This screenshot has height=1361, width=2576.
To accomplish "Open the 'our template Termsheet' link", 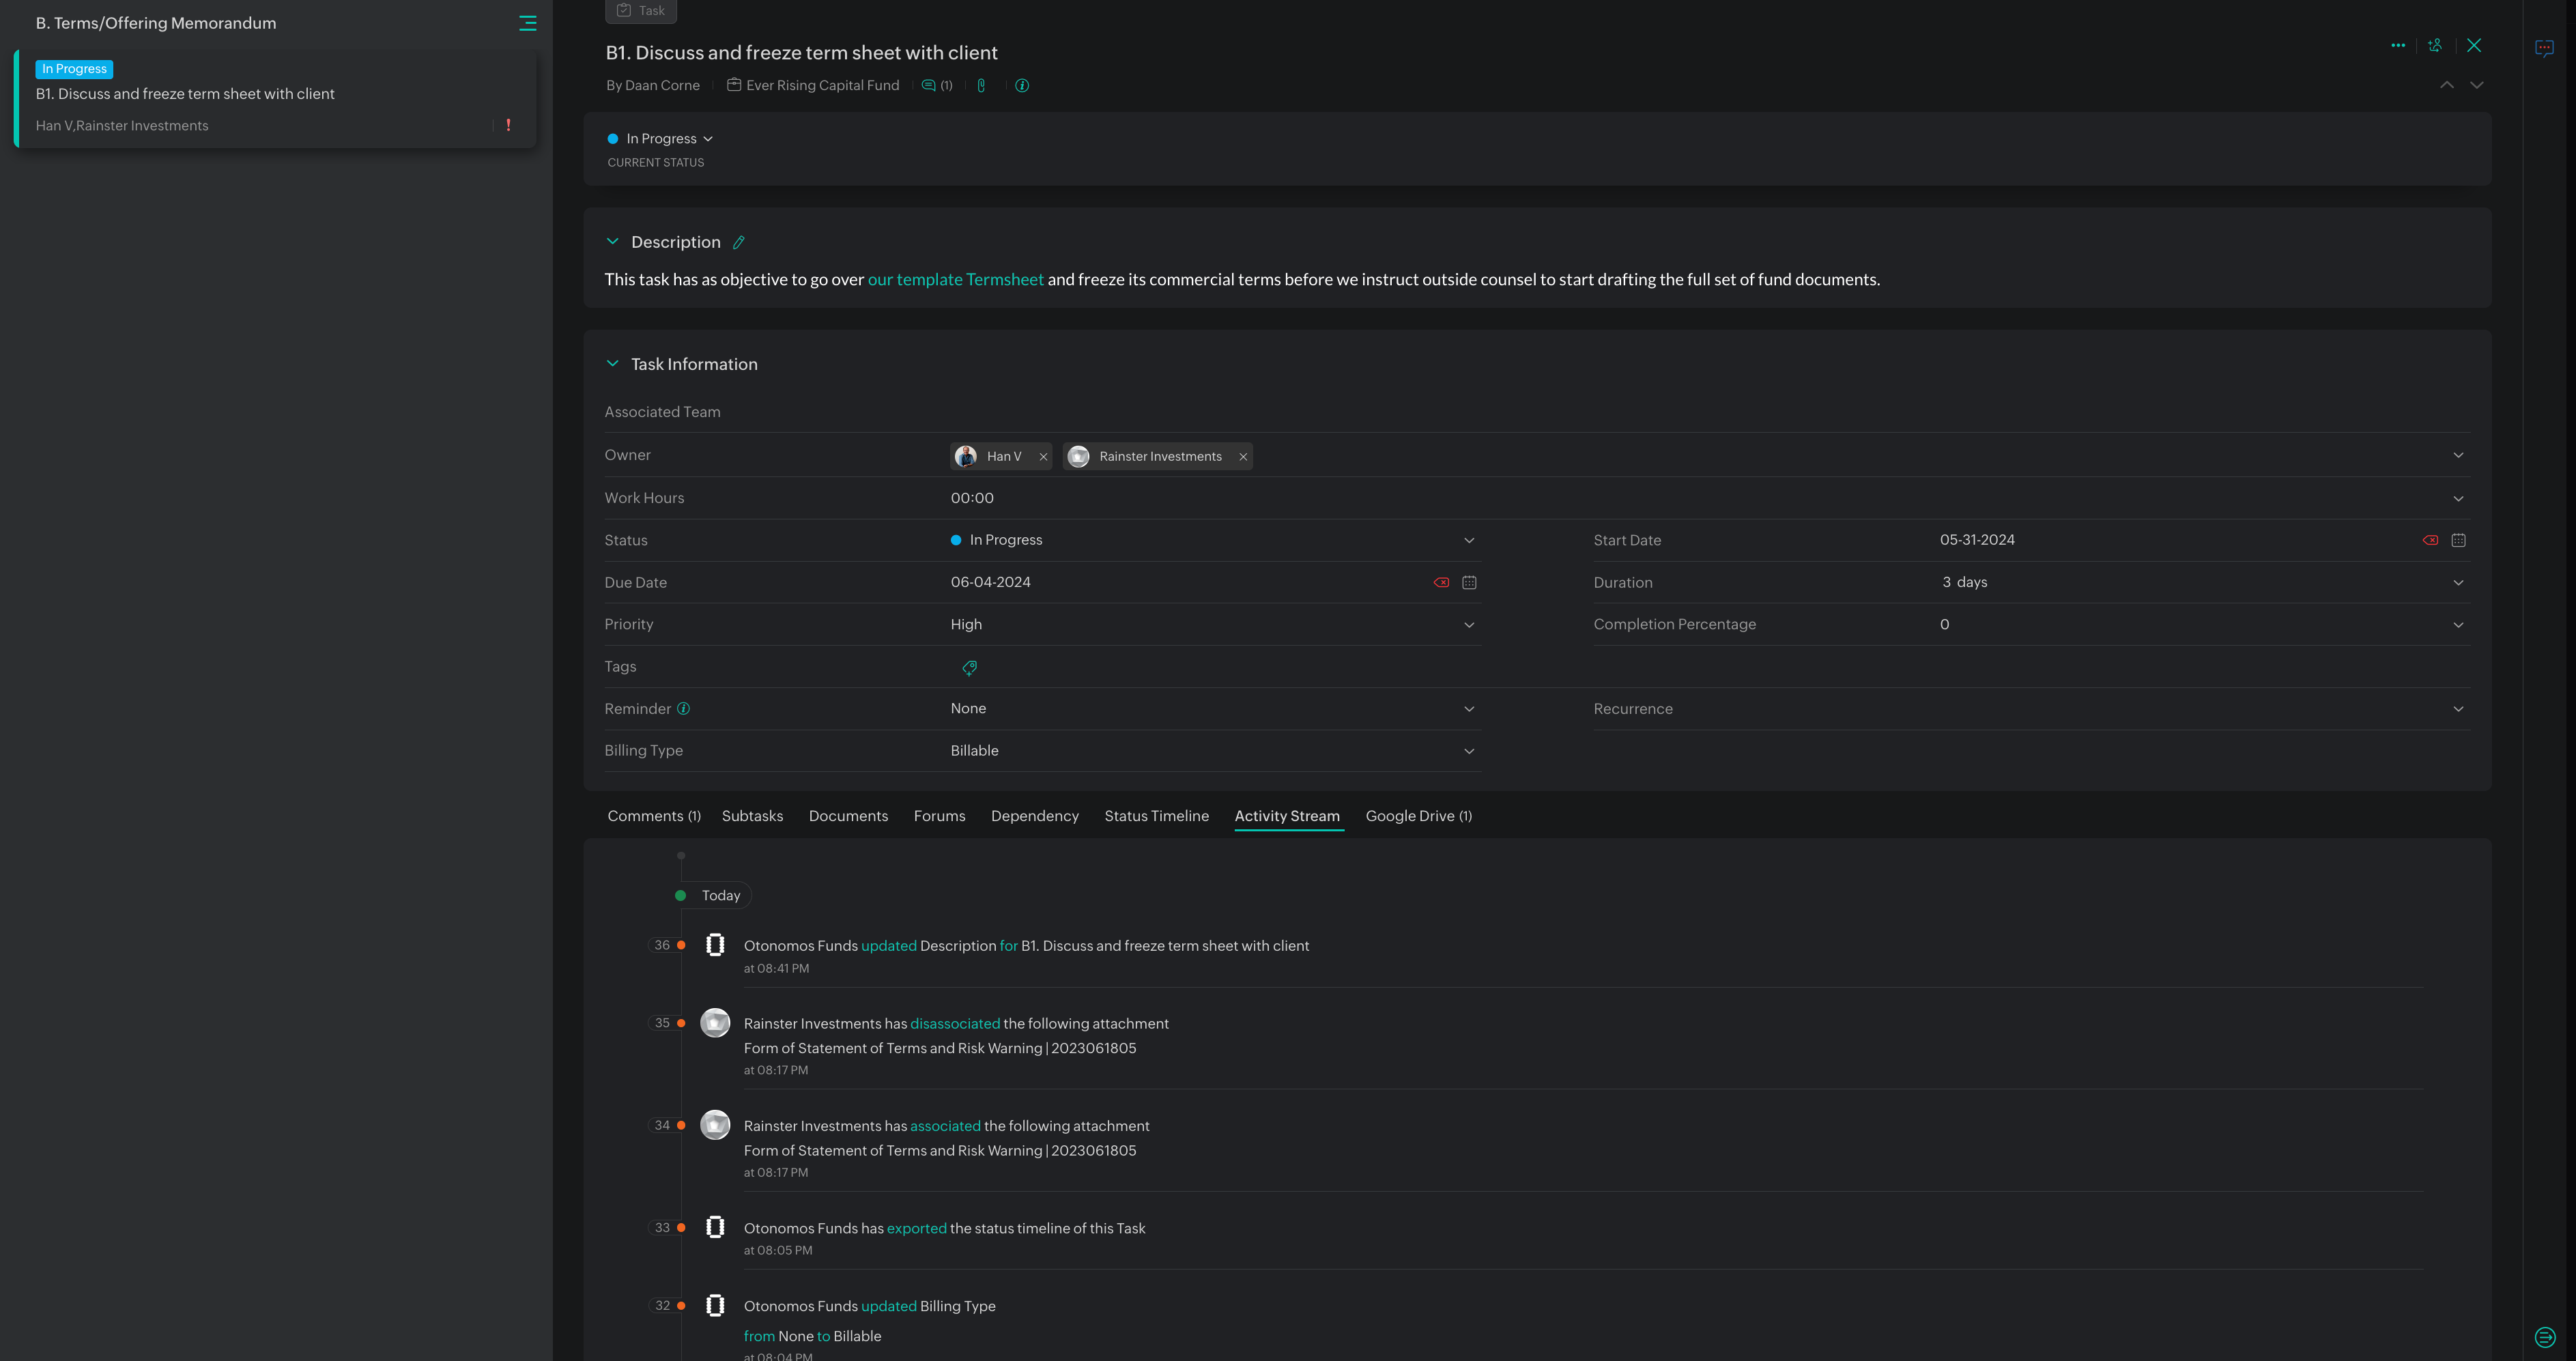I will [955, 280].
